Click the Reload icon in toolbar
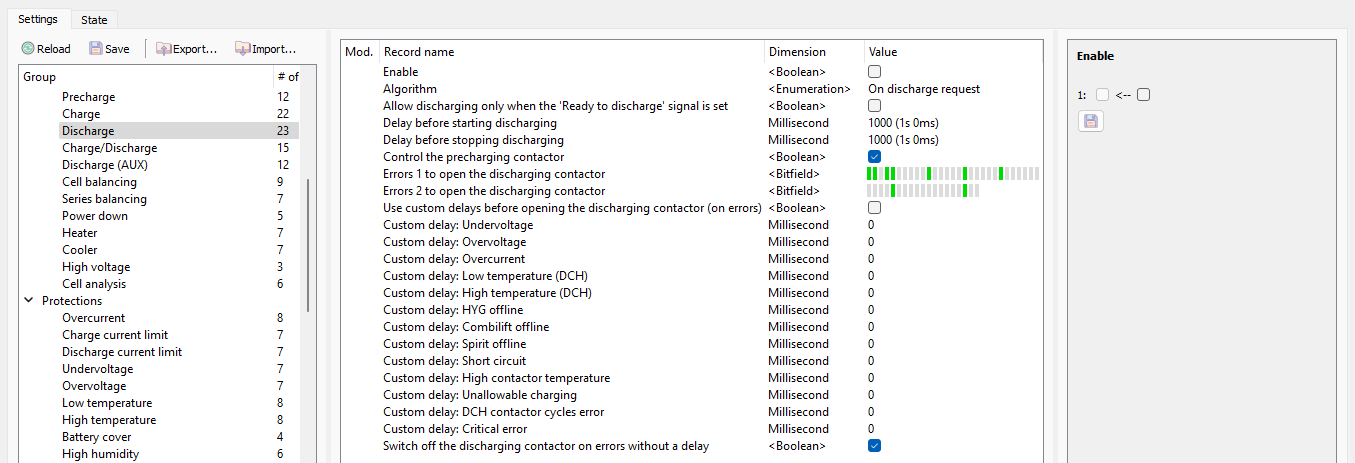Image resolution: width=1355 pixels, height=463 pixels. 28,48
